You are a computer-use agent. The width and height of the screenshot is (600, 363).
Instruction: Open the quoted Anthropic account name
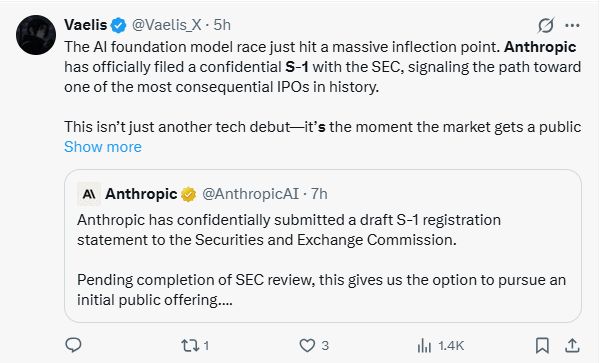141,194
